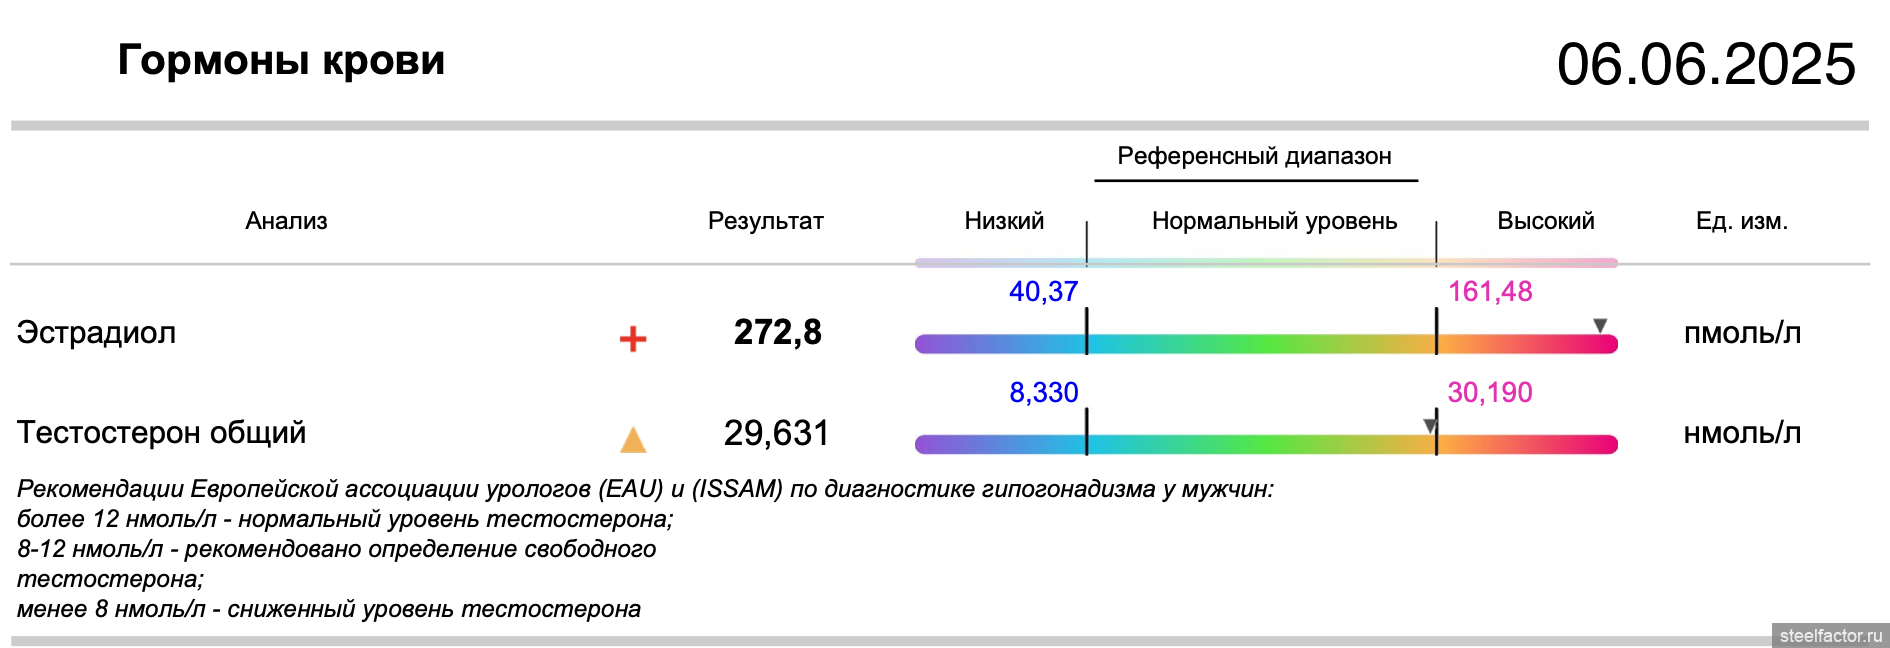The height and width of the screenshot is (648, 1890).
Task: Click the lower limit value 40,37
Action: [1043, 292]
